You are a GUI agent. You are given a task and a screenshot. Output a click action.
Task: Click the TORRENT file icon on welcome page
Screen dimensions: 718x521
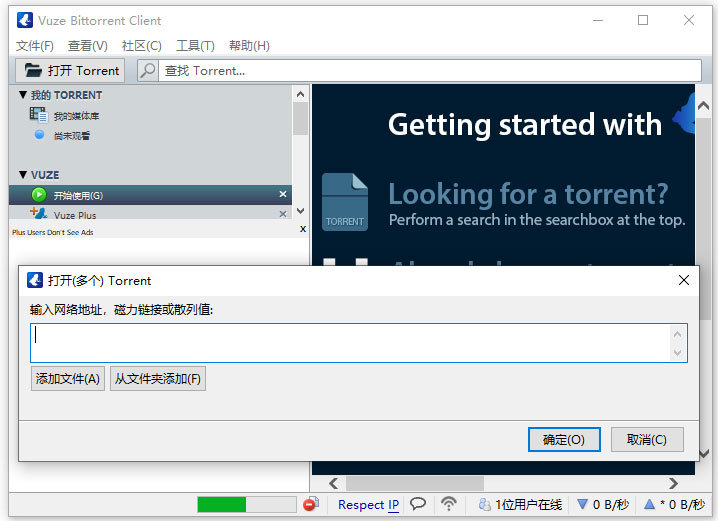[x=345, y=201]
